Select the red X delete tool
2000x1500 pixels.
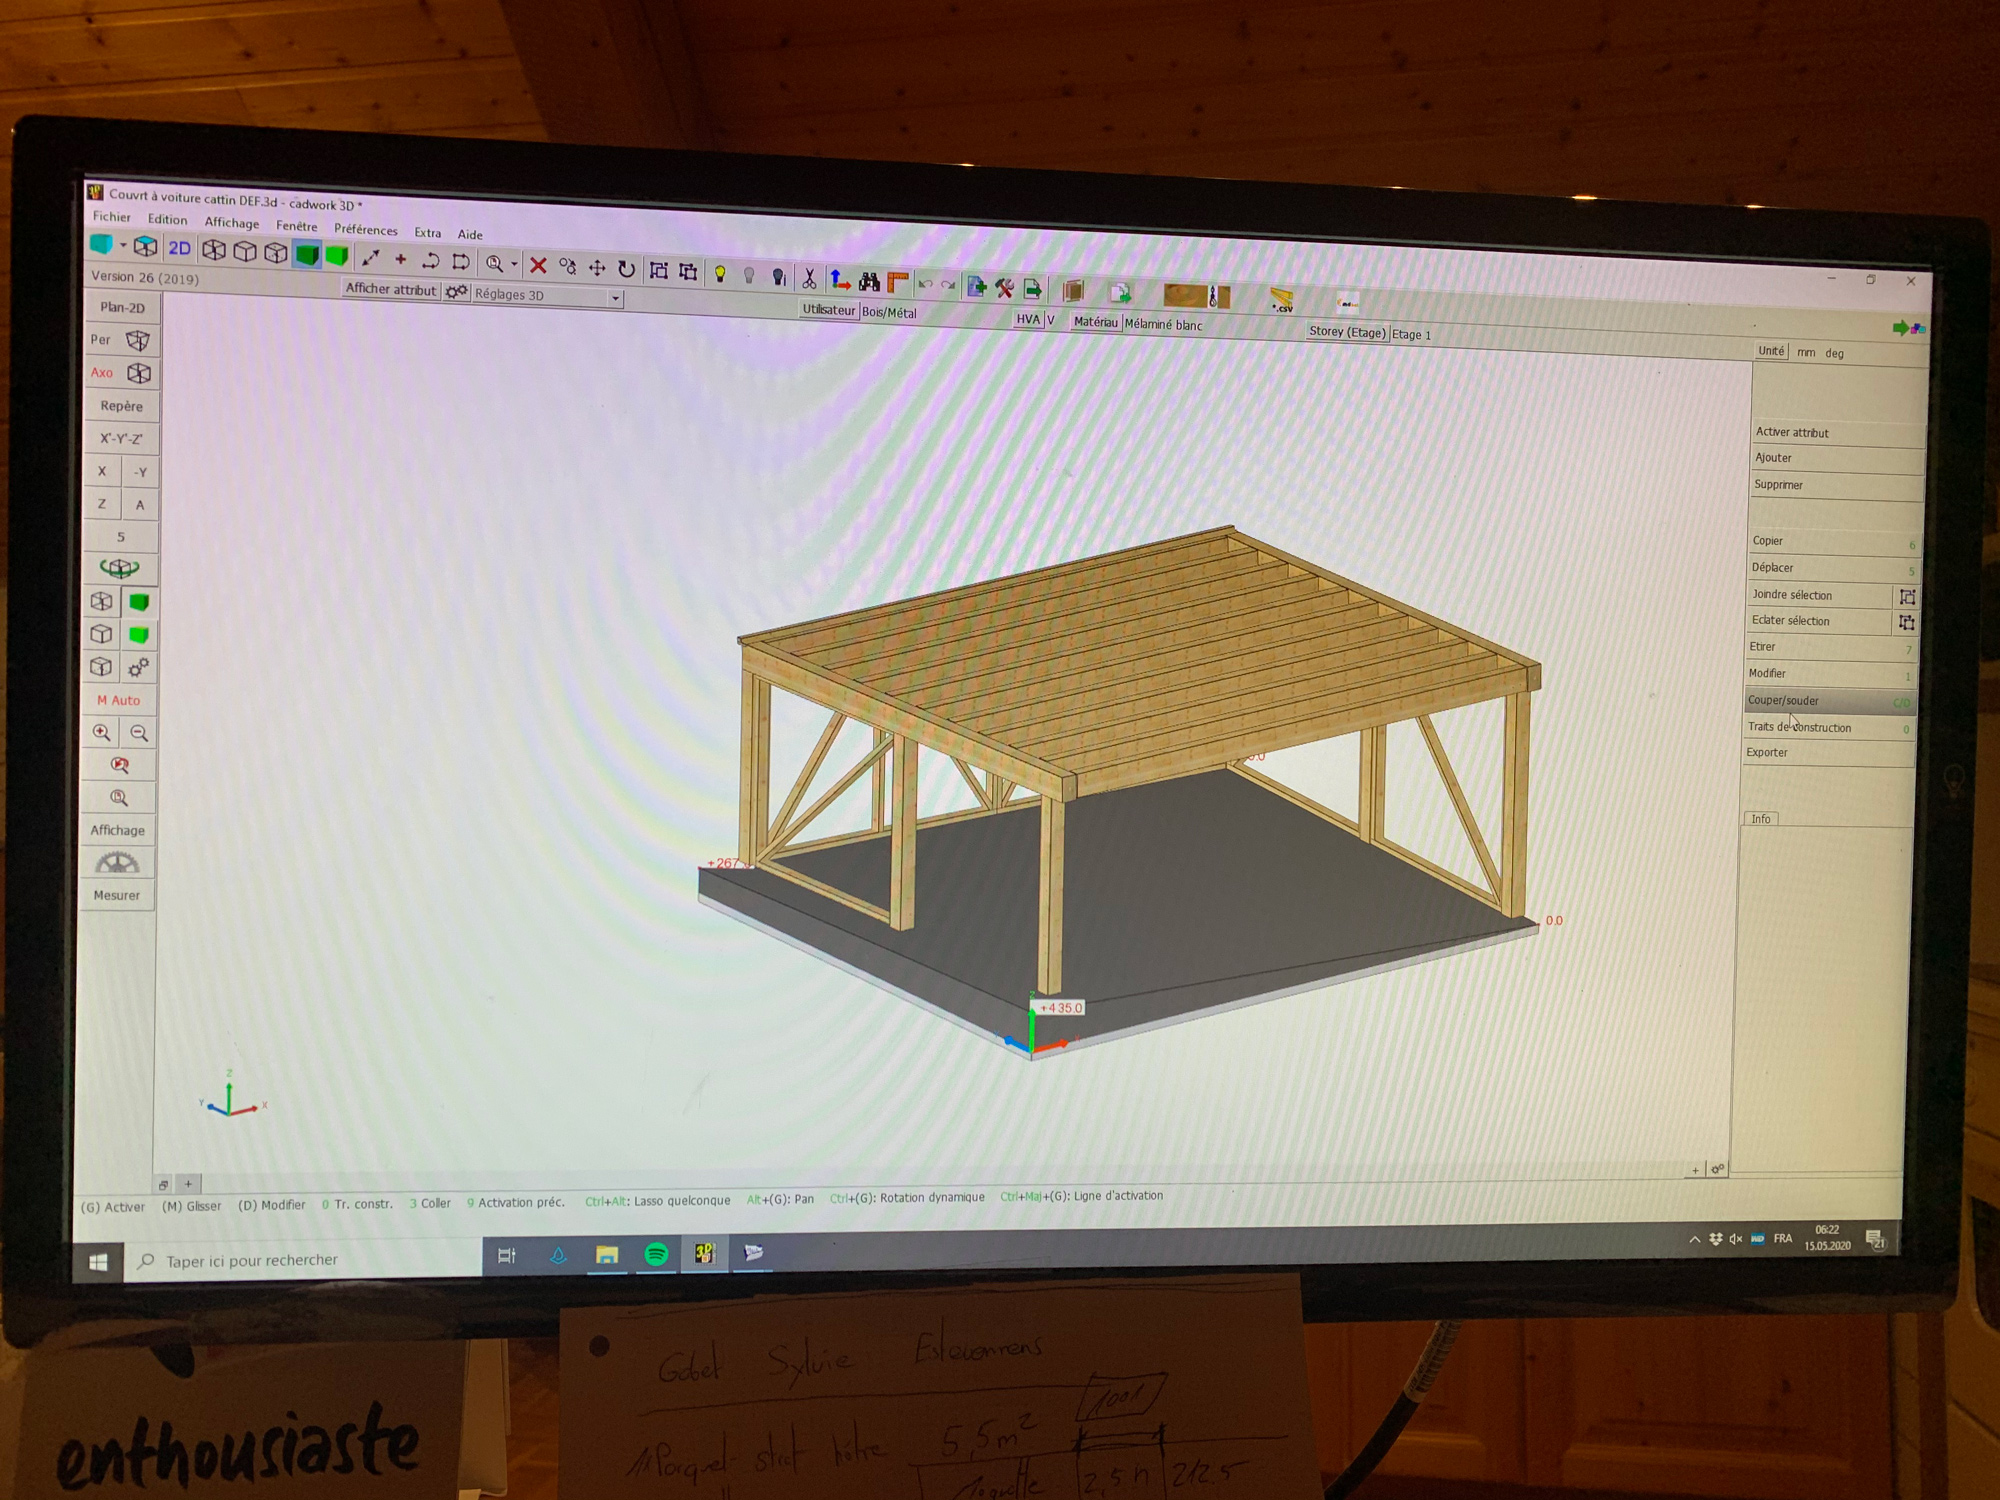coord(538,265)
